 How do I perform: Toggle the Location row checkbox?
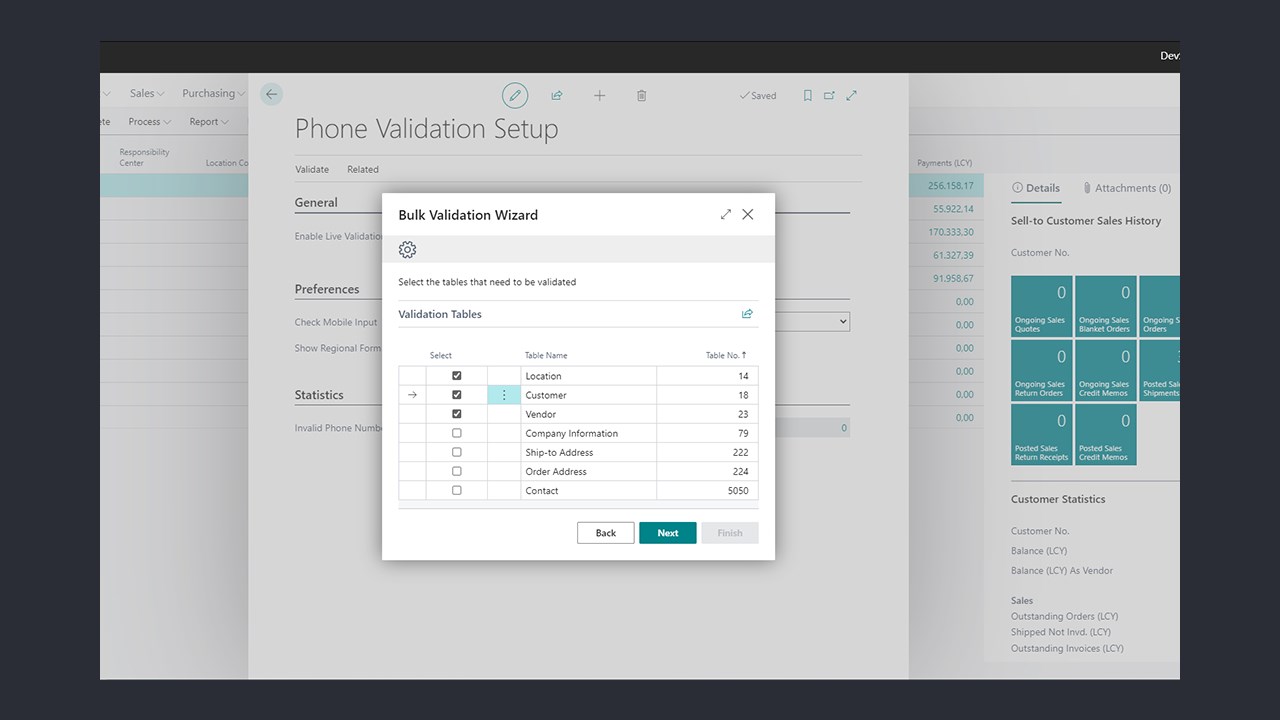(x=457, y=376)
